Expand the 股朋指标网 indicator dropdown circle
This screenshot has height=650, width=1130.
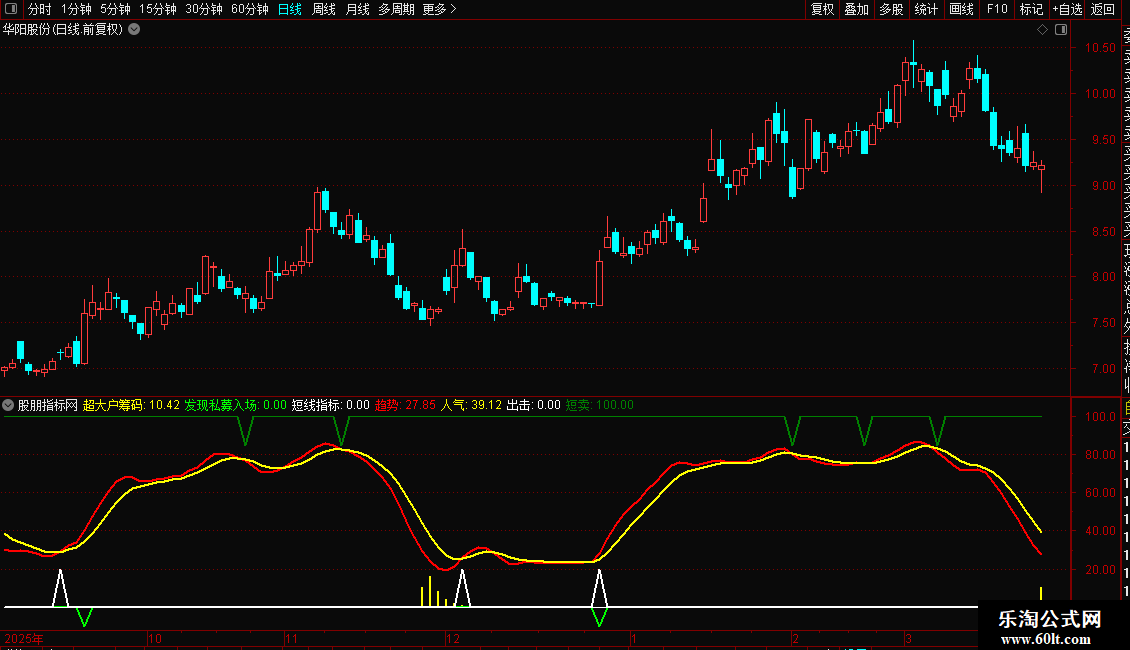pos(8,405)
